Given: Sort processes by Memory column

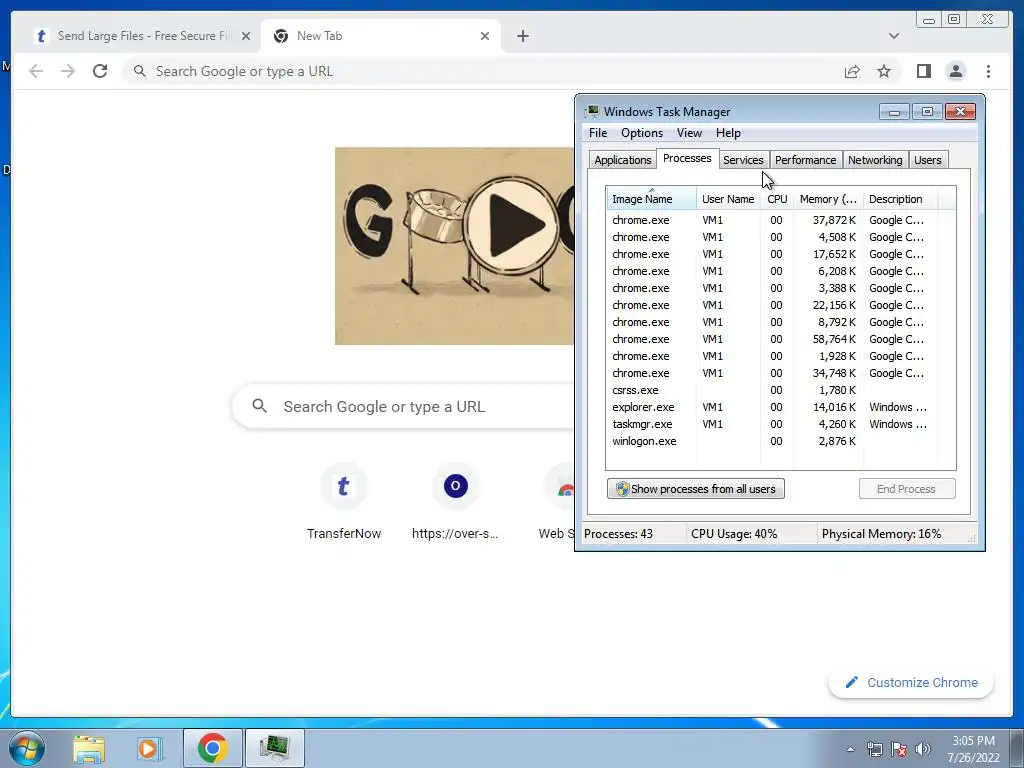Looking at the screenshot, I should point(828,199).
